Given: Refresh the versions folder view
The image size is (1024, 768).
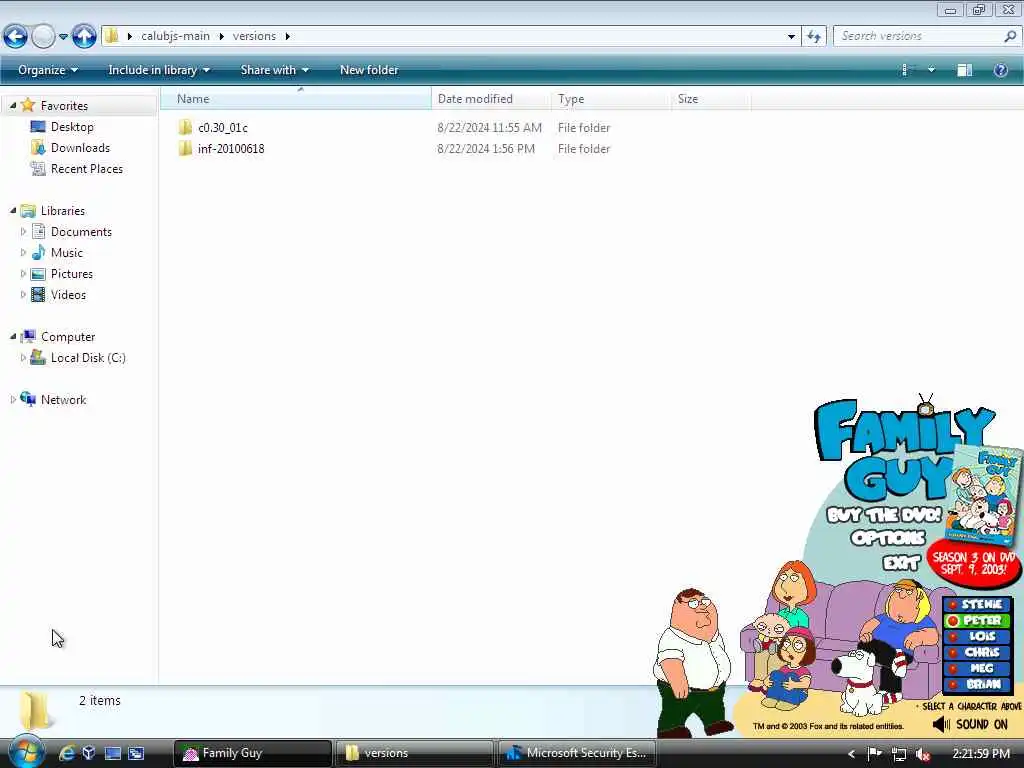Looking at the screenshot, I should pyautogui.click(x=814, y=36).
